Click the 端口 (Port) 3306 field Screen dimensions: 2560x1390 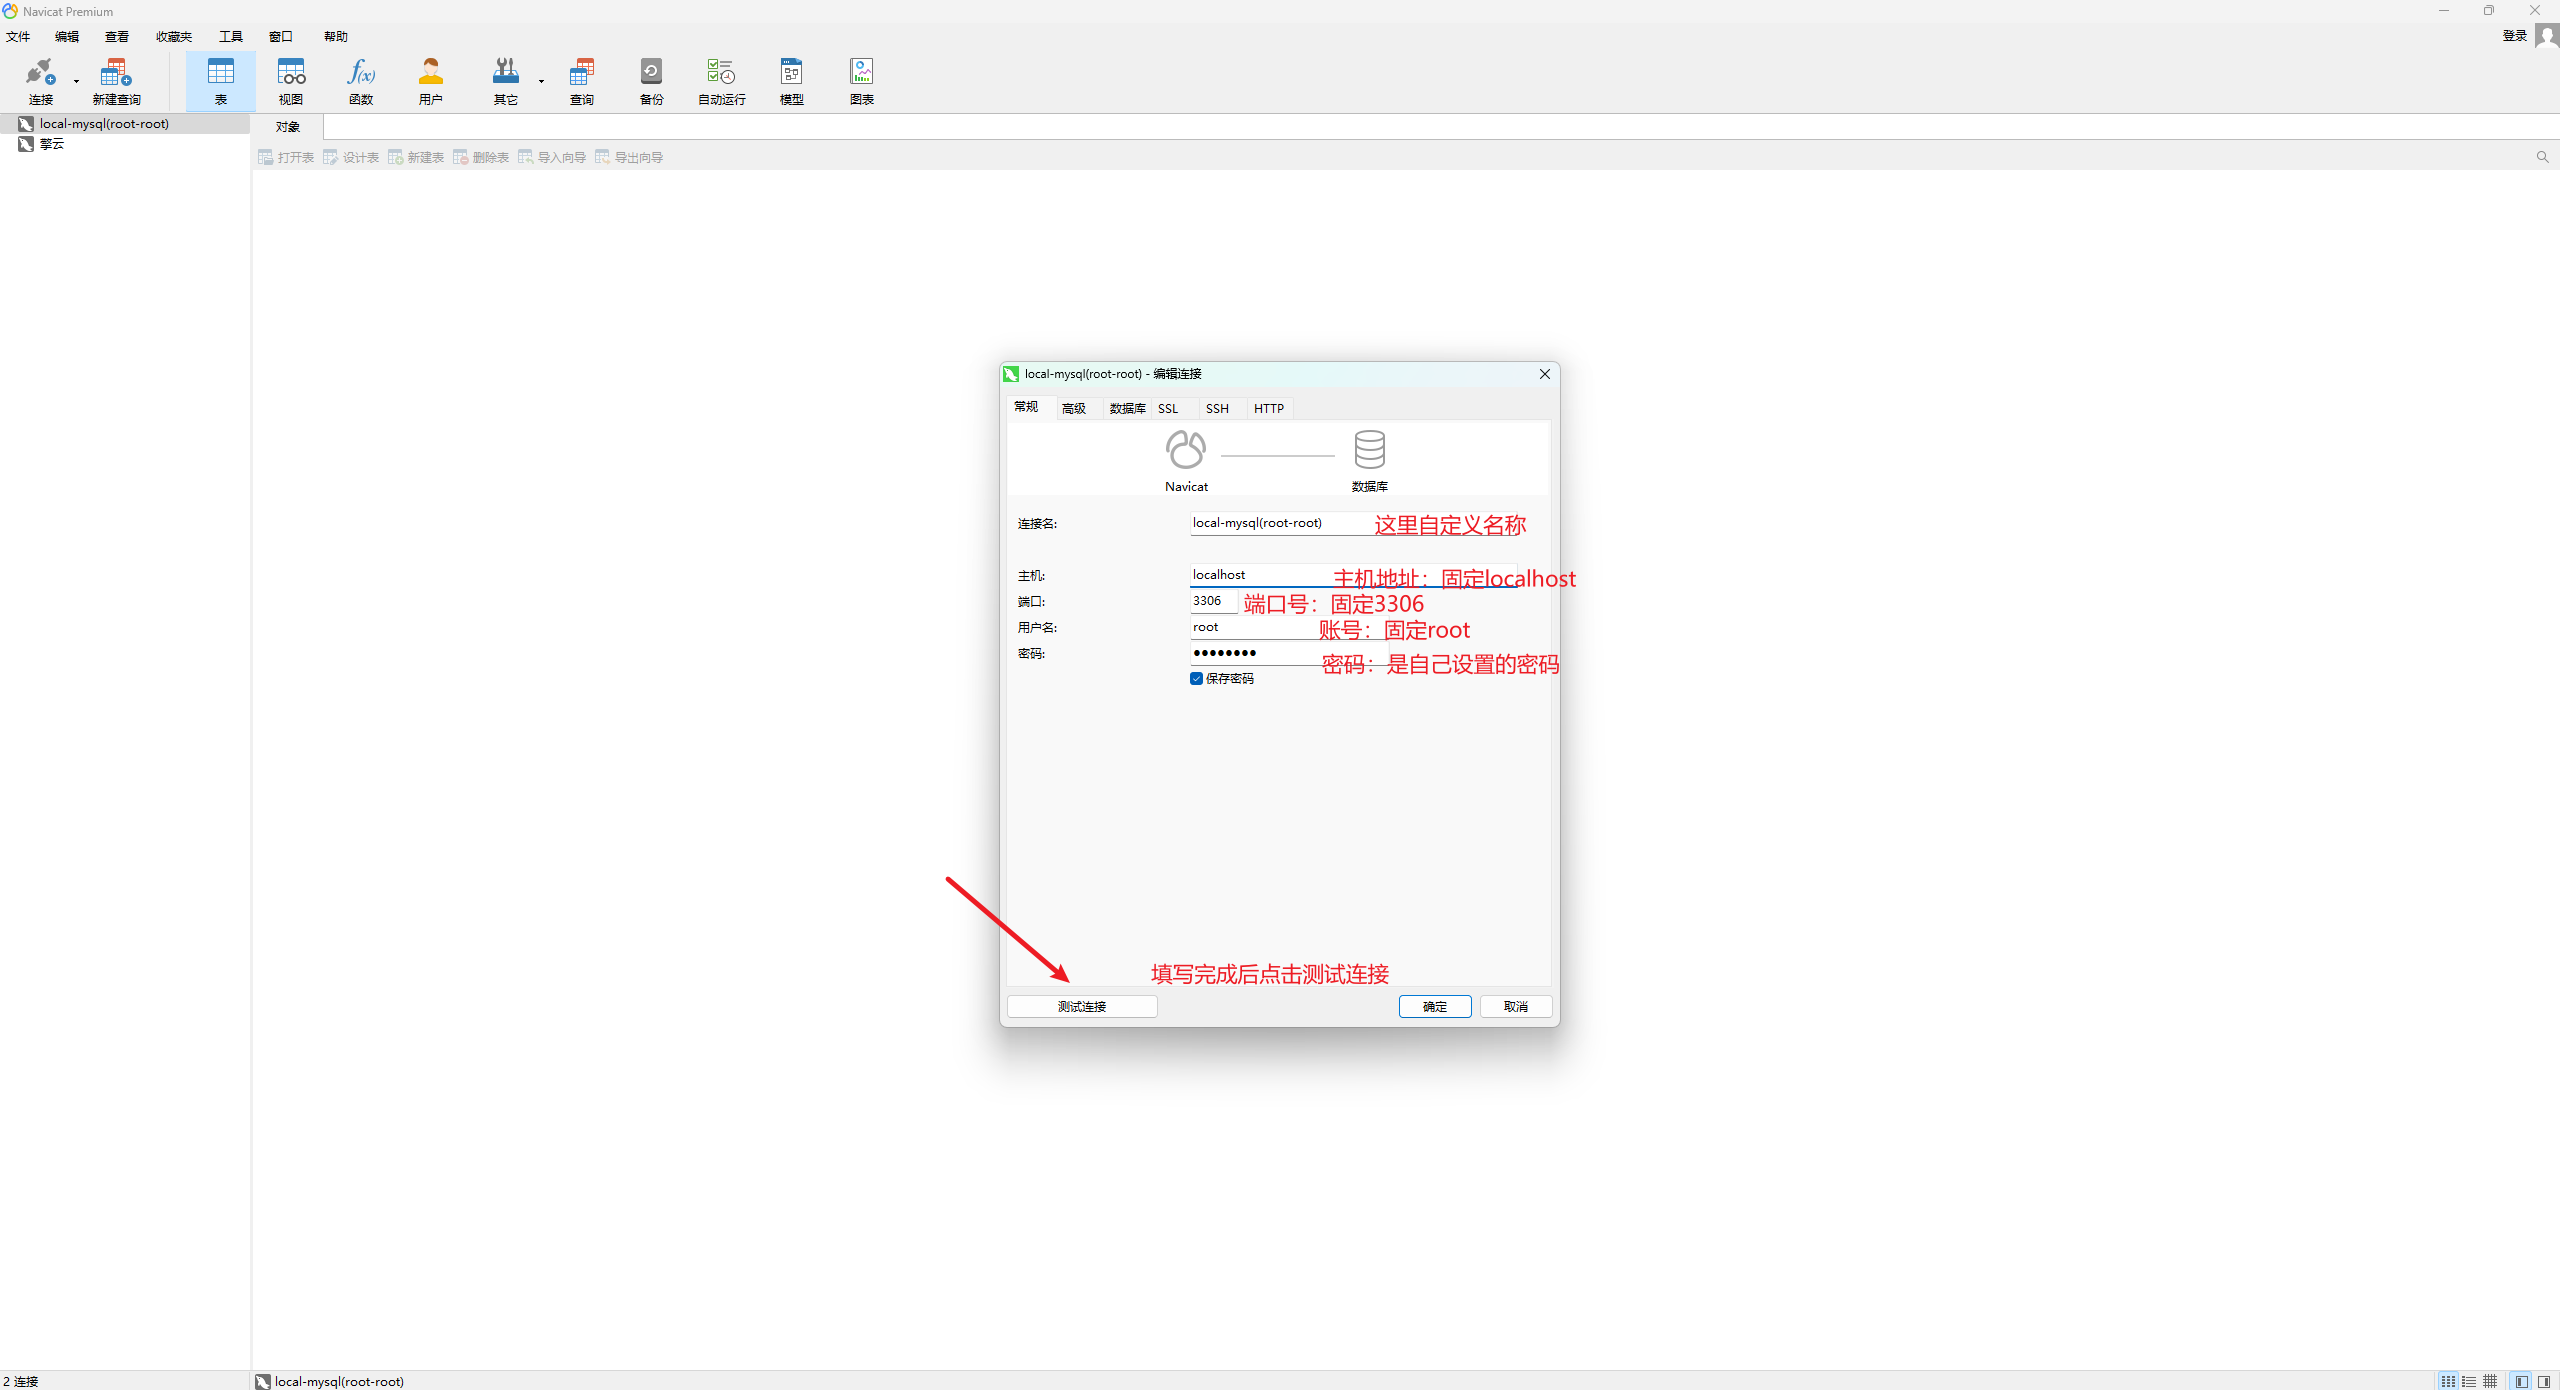point(1213,601)
